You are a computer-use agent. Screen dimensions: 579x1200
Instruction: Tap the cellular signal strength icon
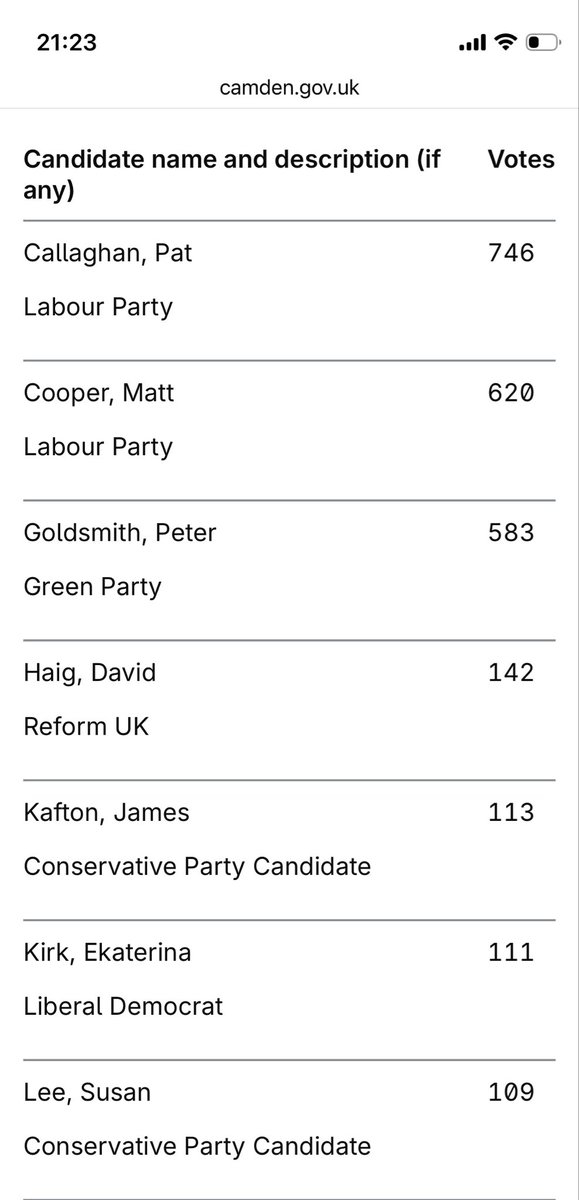coord(472,43)
